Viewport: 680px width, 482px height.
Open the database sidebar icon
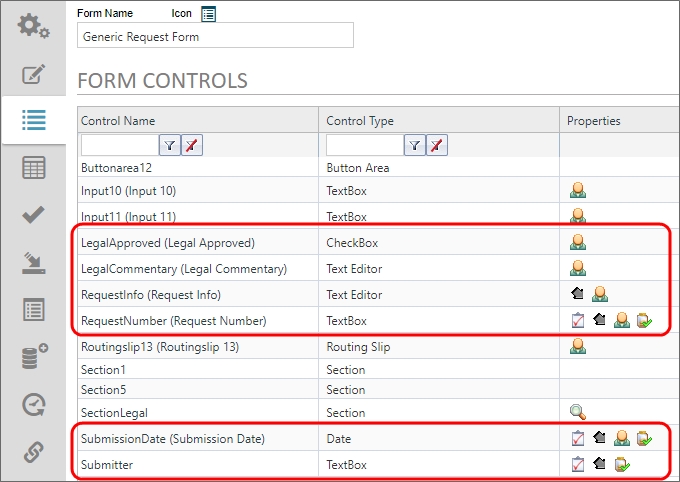click(33, 357)
